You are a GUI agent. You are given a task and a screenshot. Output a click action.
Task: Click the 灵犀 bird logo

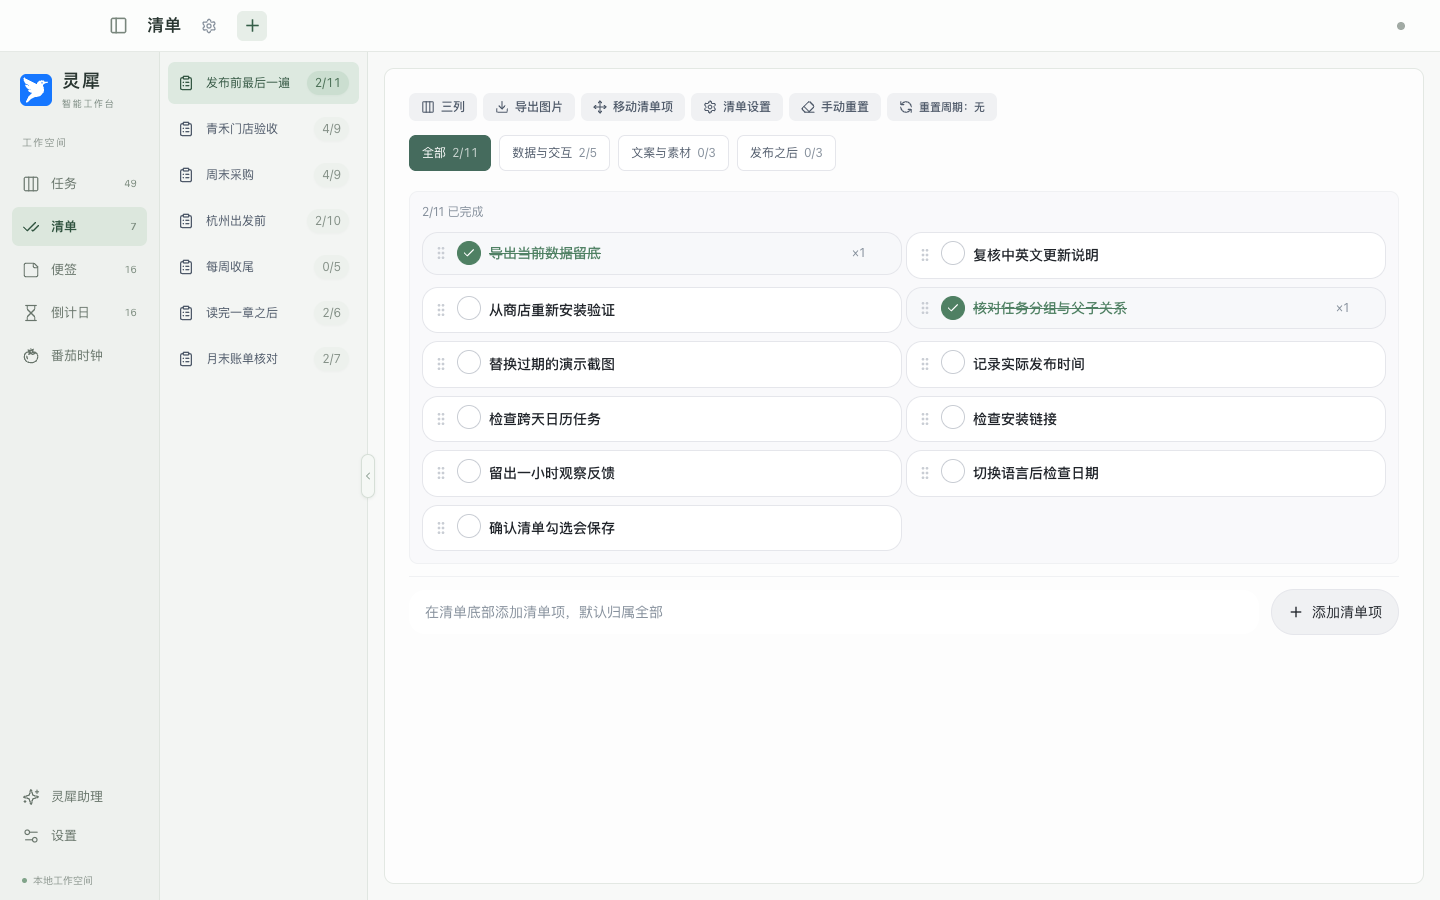click(36, 89)
